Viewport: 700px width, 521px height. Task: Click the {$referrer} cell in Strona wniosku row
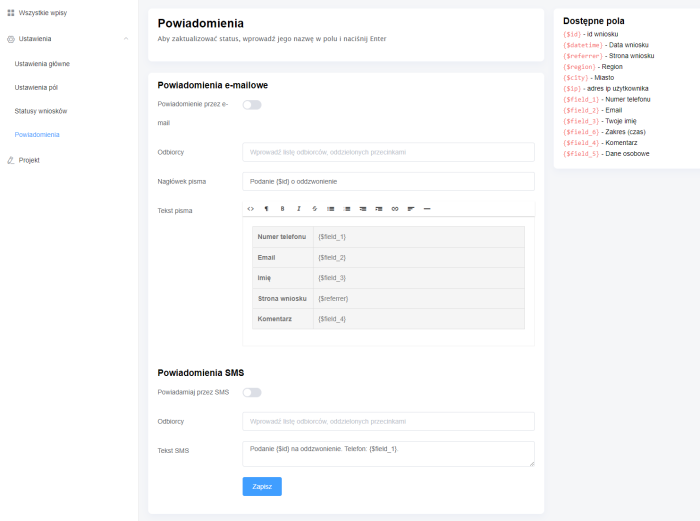pos(419,299)
